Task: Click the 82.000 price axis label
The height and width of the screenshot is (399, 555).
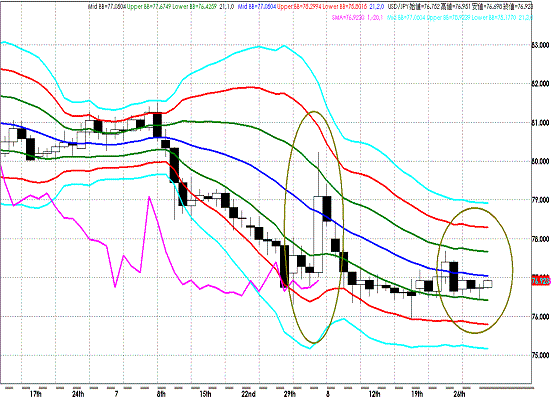Action: [x=541, y=84]
